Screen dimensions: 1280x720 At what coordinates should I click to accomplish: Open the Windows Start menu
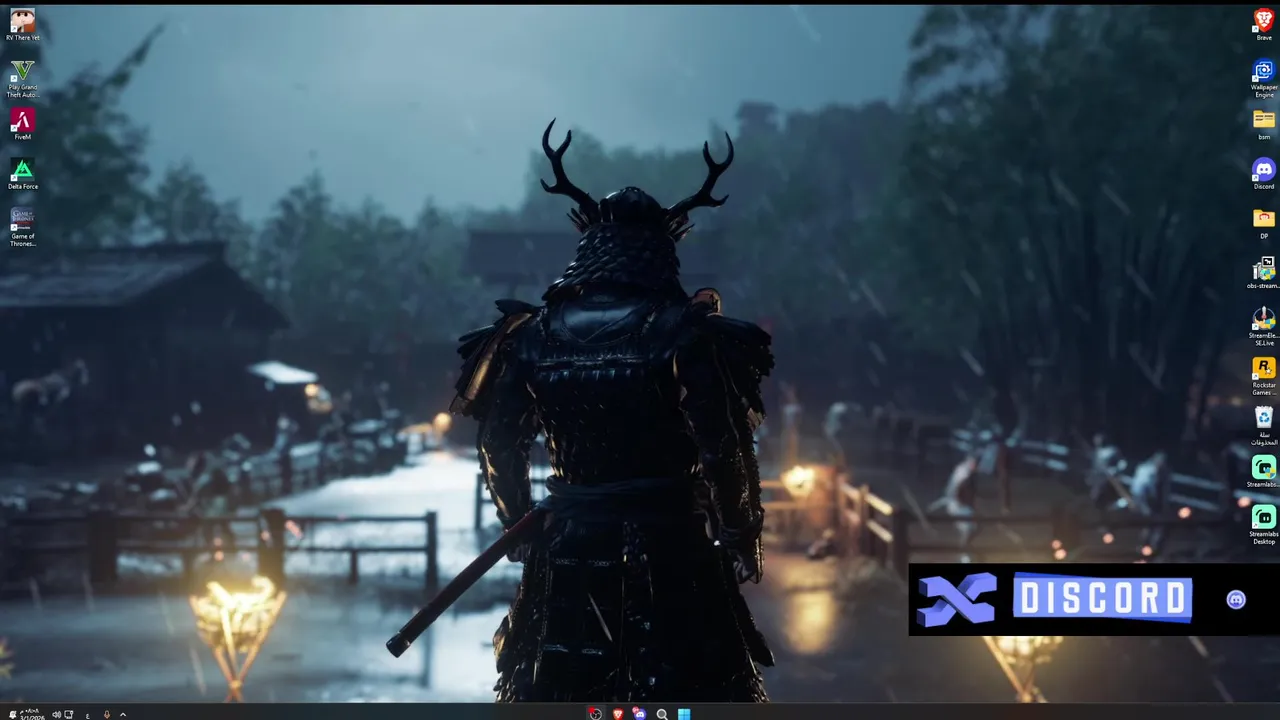coord(684,714)
